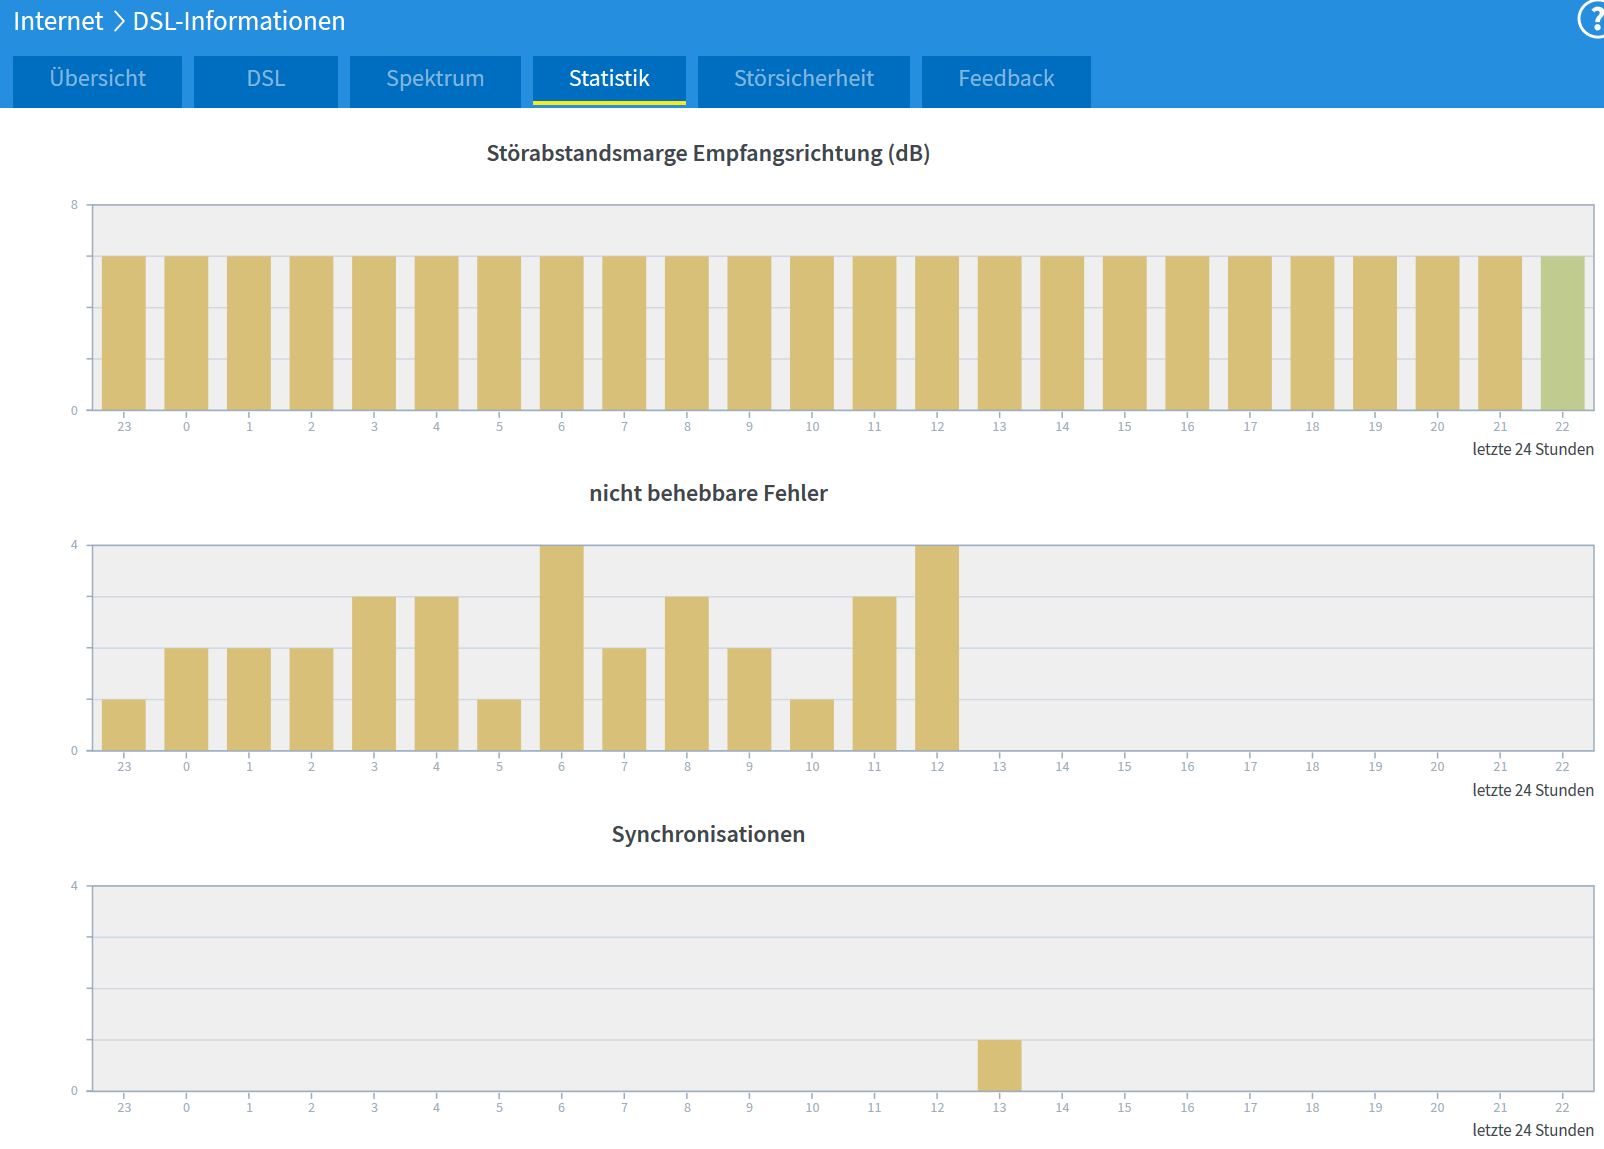1604x1149 pixels.
Task: Click 'letzte 24 Stunden' under the Störabstandsmarge chart
Action: click(x=1533, y=449)
